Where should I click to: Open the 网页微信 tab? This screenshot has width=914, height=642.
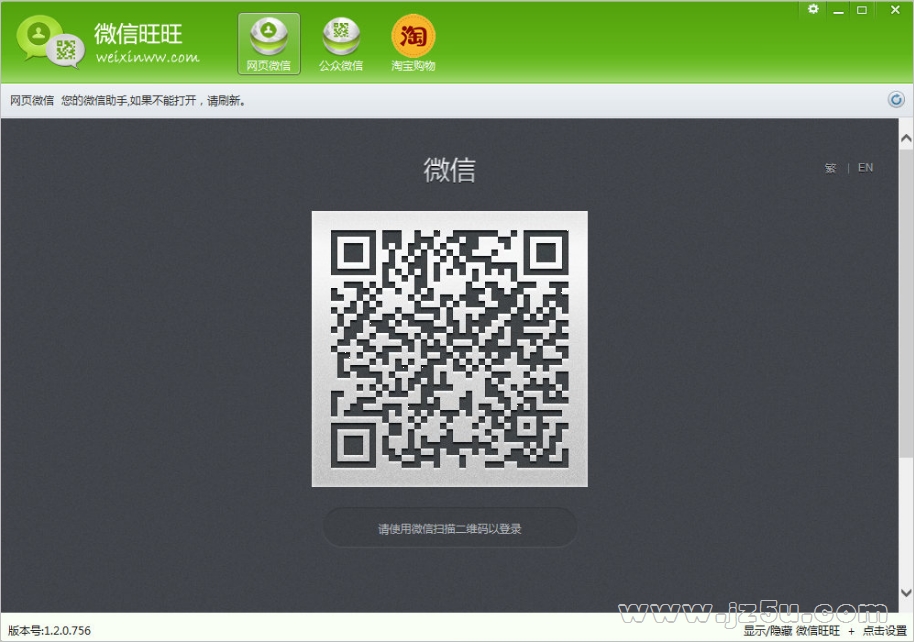coord(269,44)
